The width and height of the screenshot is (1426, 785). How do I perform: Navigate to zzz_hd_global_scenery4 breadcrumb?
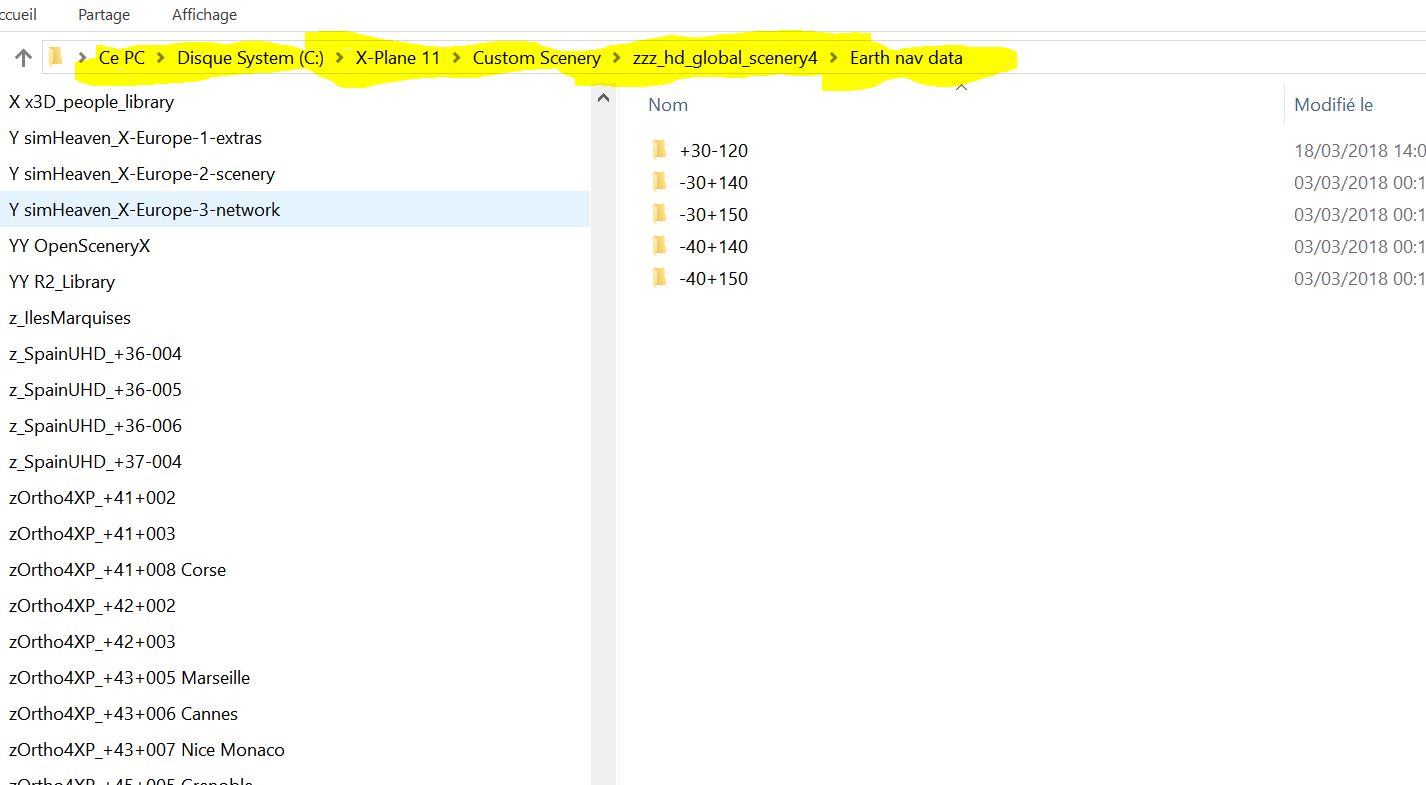point(725,58)
